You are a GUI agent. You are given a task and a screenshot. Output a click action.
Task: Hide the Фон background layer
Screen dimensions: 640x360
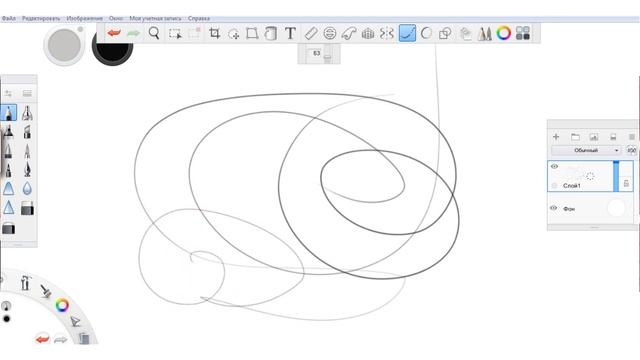coord(554,208)
